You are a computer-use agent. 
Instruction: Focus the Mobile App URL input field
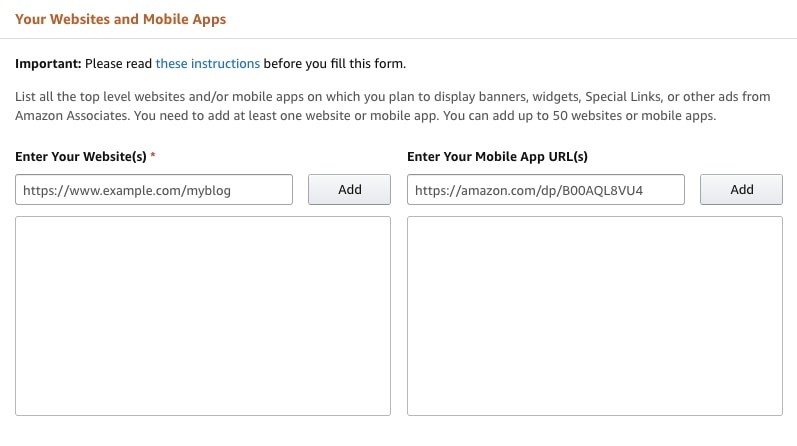tap(546, 189)
